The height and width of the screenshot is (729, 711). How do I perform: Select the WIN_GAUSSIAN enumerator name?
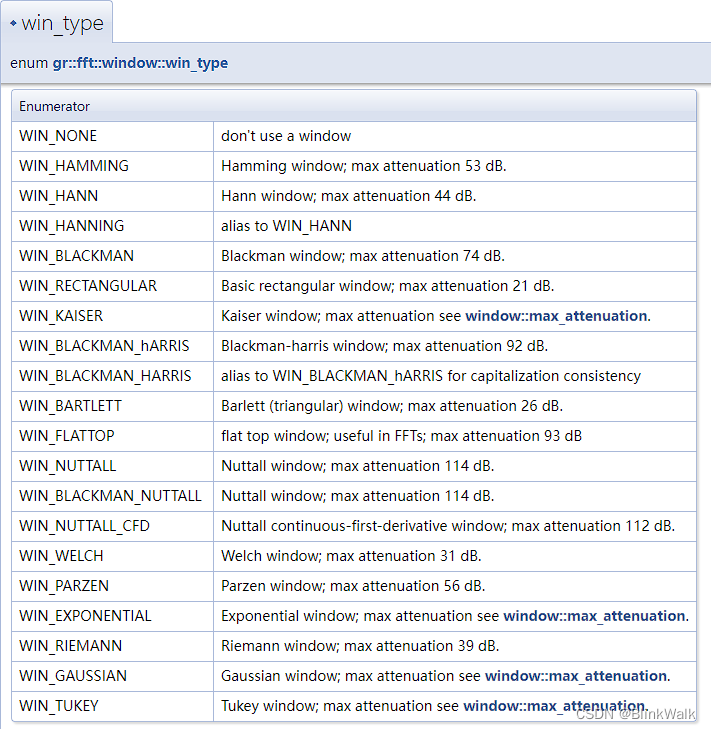click(x=73, y=676)
